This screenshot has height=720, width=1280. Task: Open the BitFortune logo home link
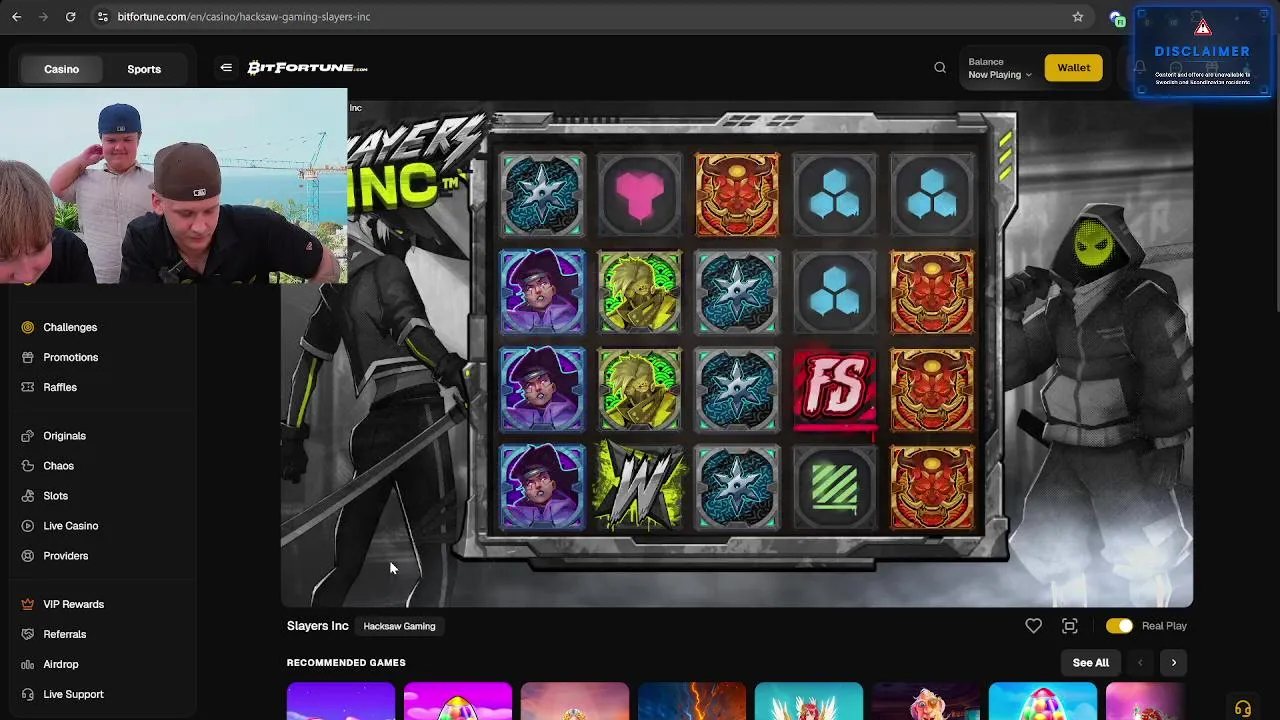[307, 68]
